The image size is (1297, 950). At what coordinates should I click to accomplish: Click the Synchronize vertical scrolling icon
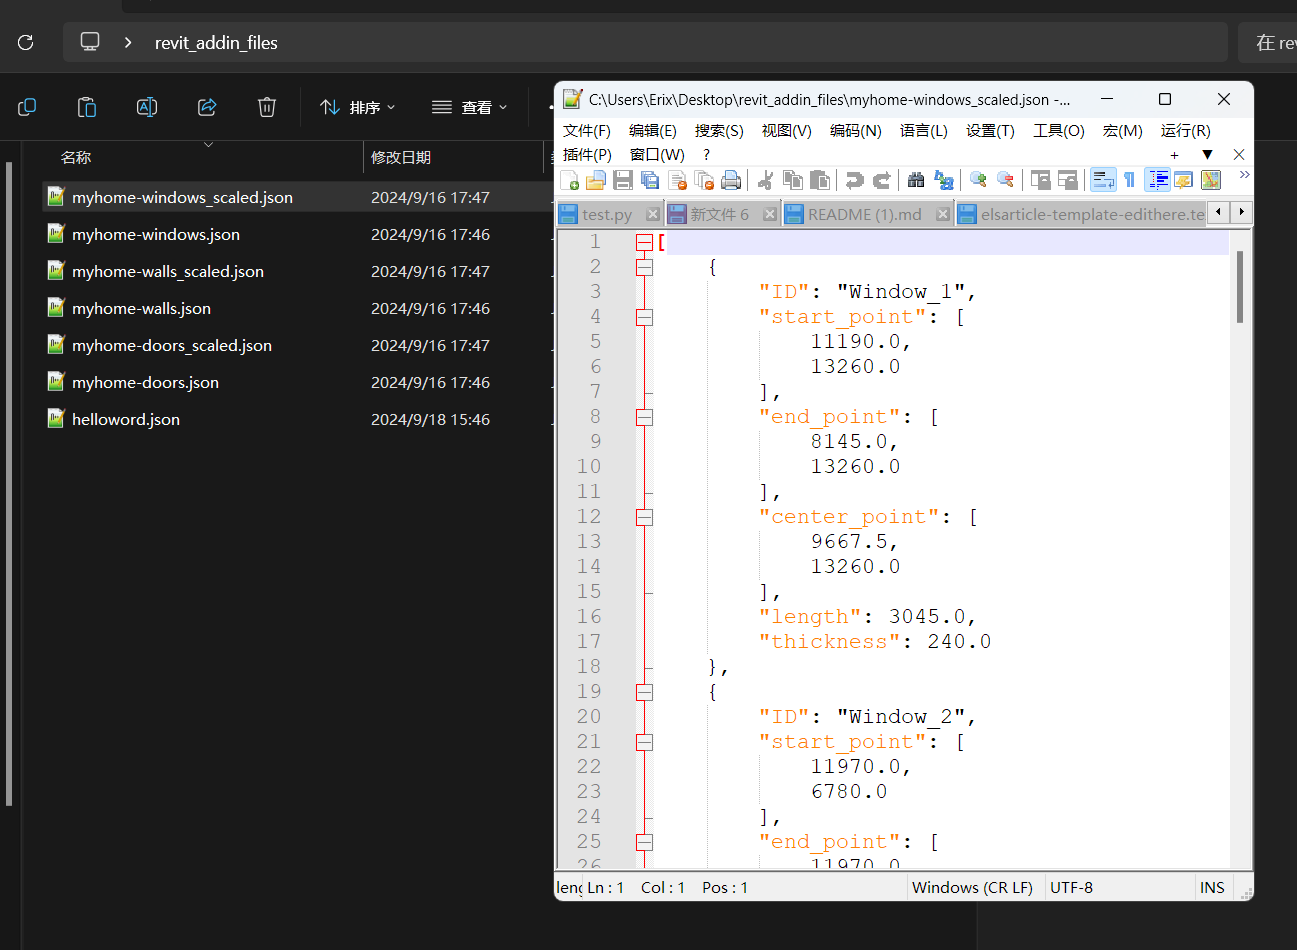[1040, 180]
